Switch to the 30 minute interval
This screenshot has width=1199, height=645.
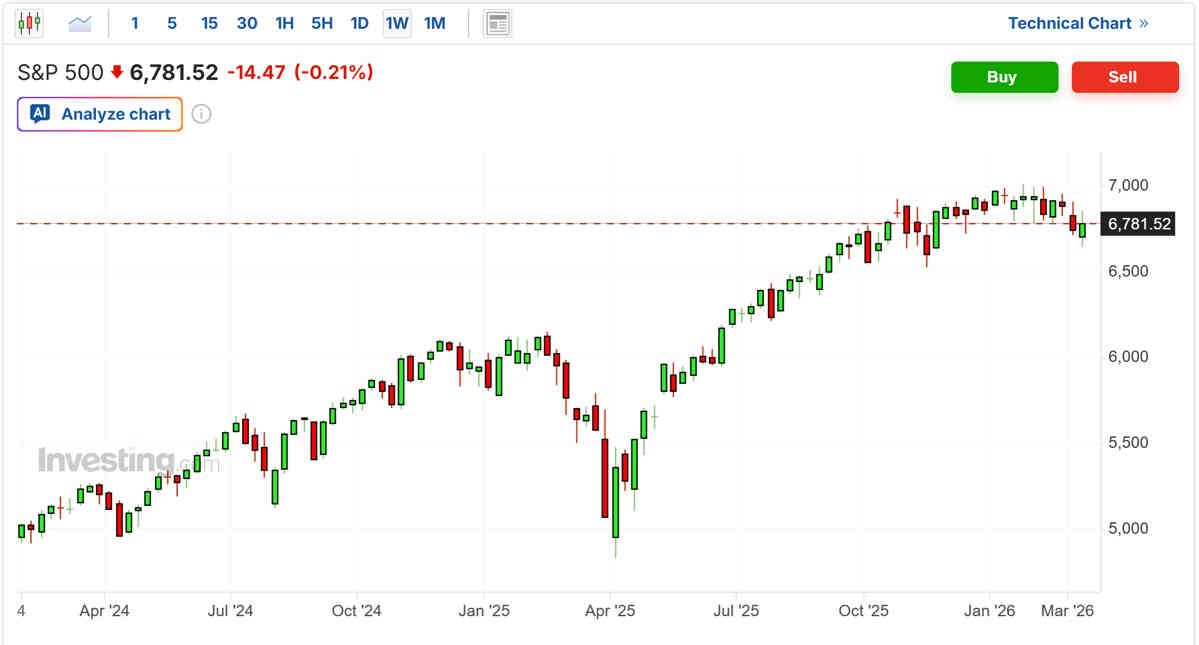pos(247,23)
